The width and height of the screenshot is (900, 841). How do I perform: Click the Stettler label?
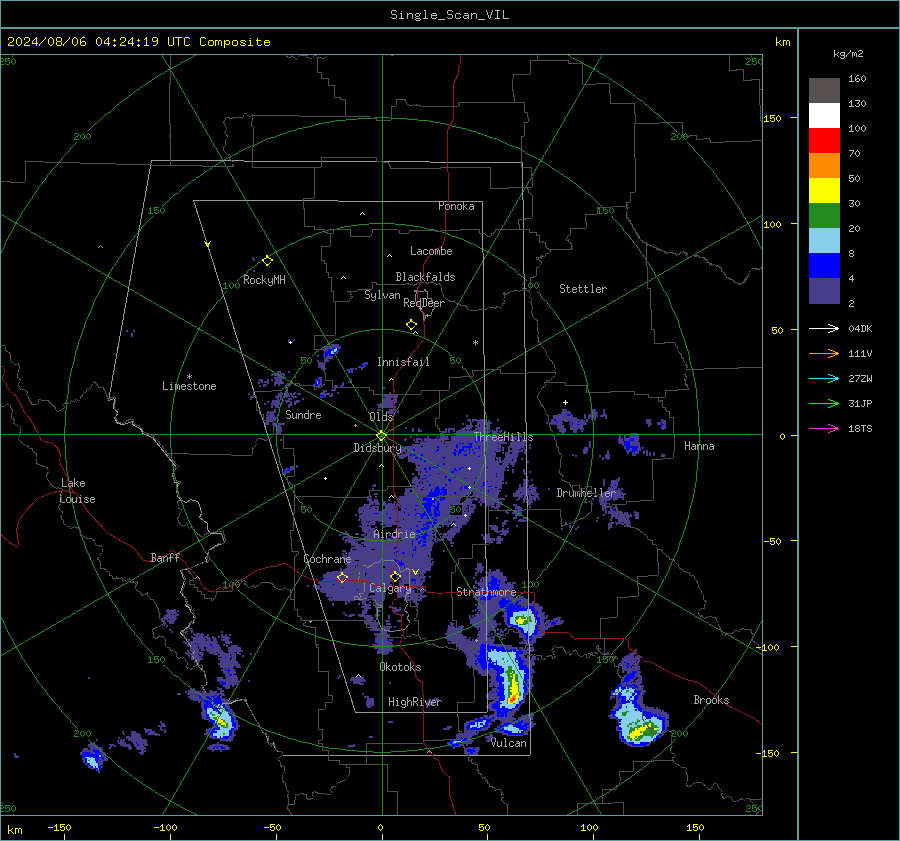(x=583, y=289)
